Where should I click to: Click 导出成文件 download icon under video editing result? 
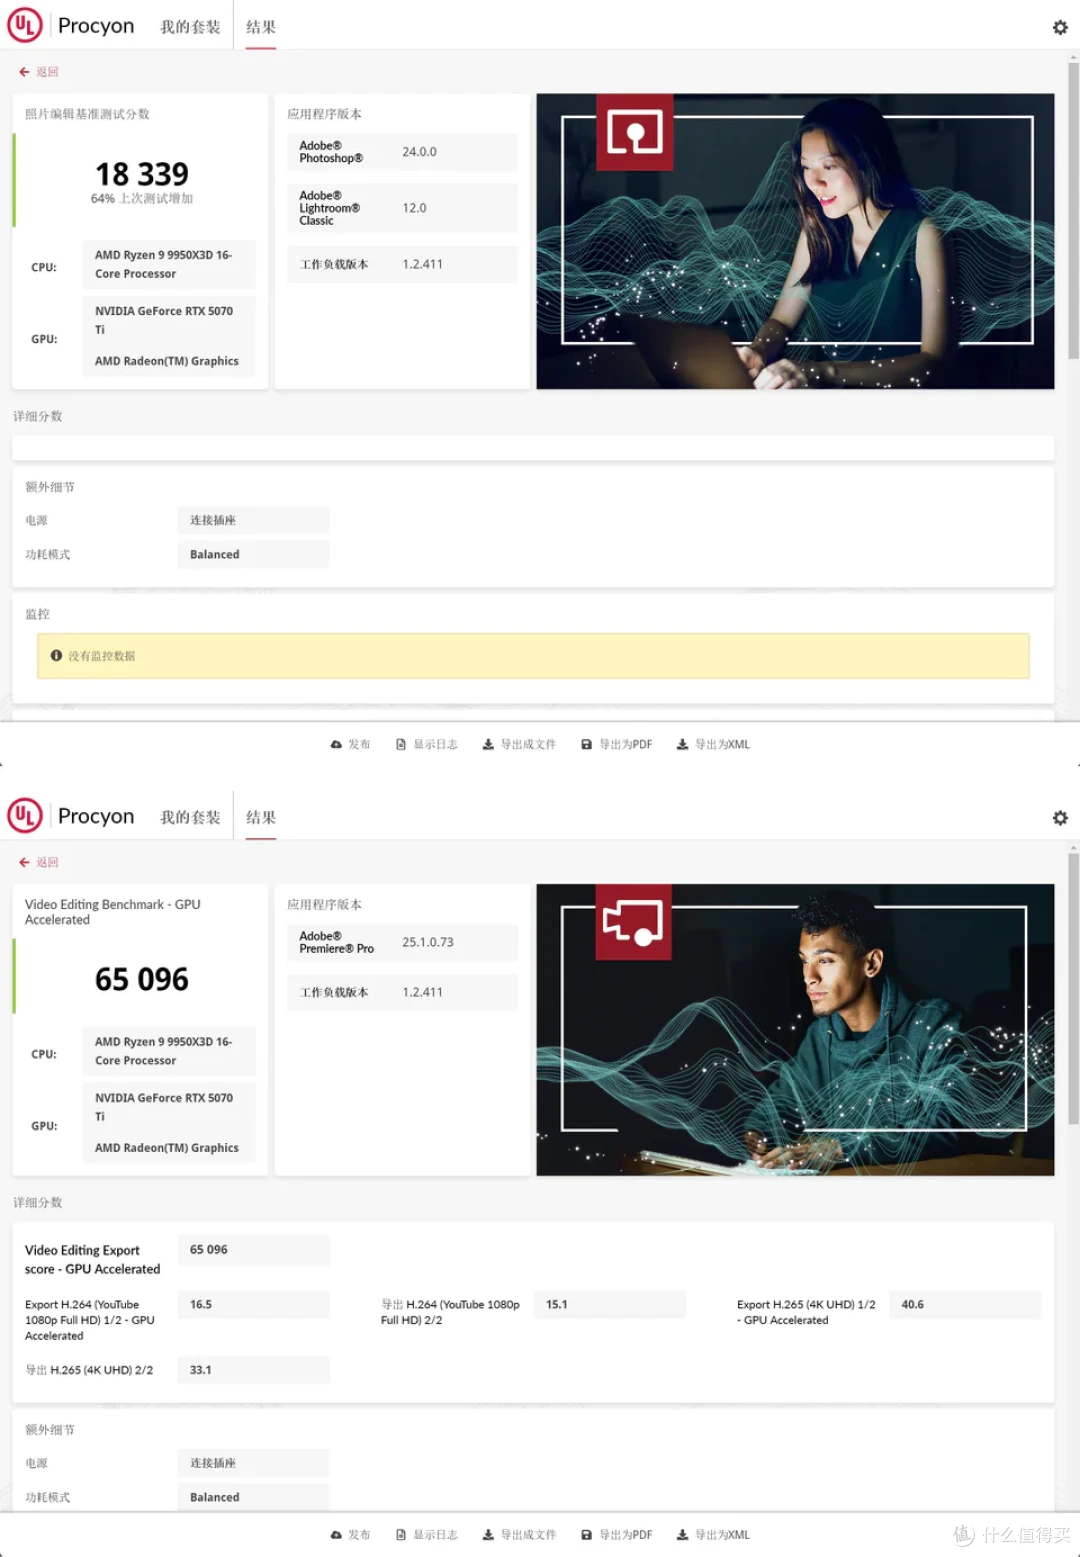pyautogui.click(x=488, y=1535)
